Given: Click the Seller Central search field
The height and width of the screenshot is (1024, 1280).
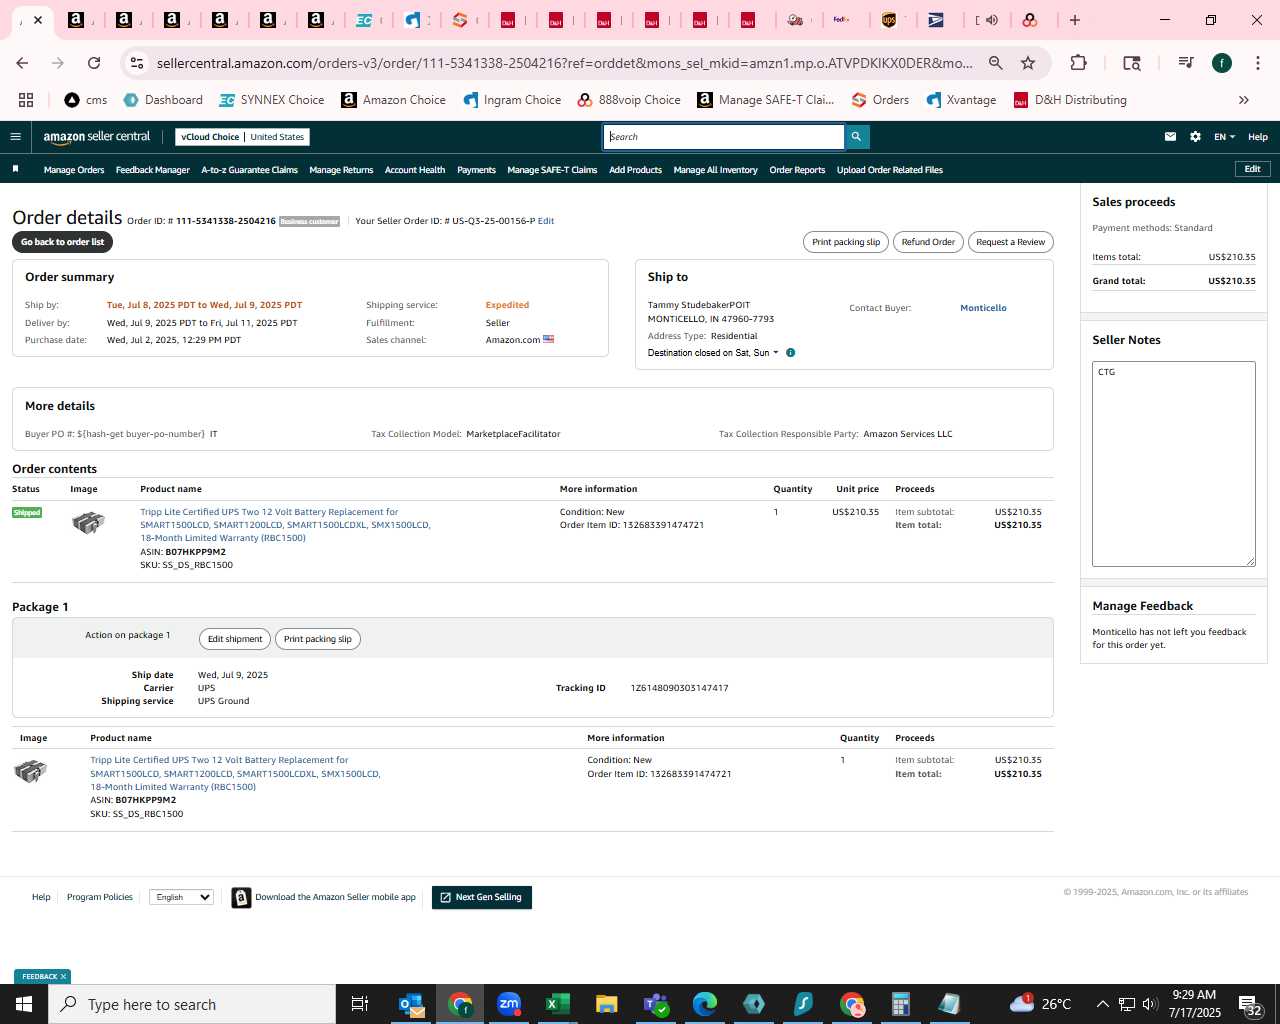Looking at the screenshot, I should click(724, 137).
